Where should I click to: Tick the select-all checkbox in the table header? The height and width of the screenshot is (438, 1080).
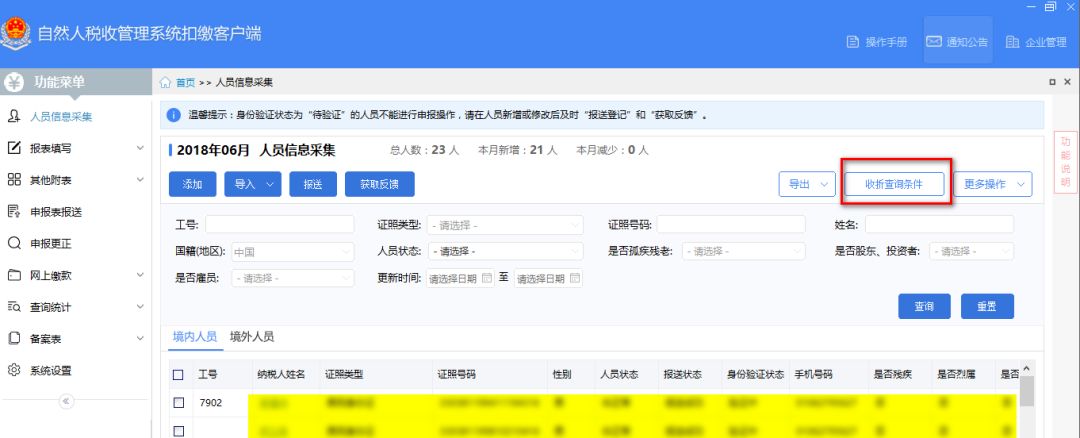[x=178, y=375]
